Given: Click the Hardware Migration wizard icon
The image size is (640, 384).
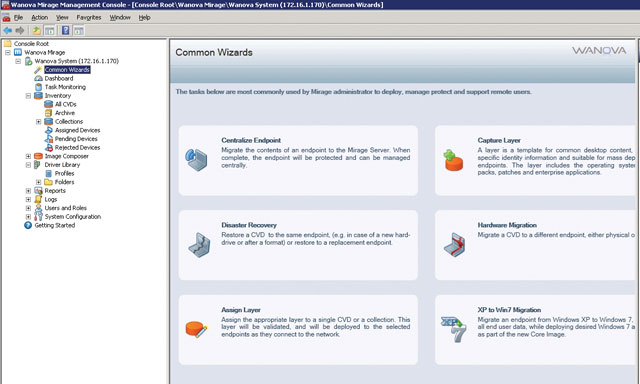Looking at the screenshot, I should pyautogui.click(x=454, y=245).
